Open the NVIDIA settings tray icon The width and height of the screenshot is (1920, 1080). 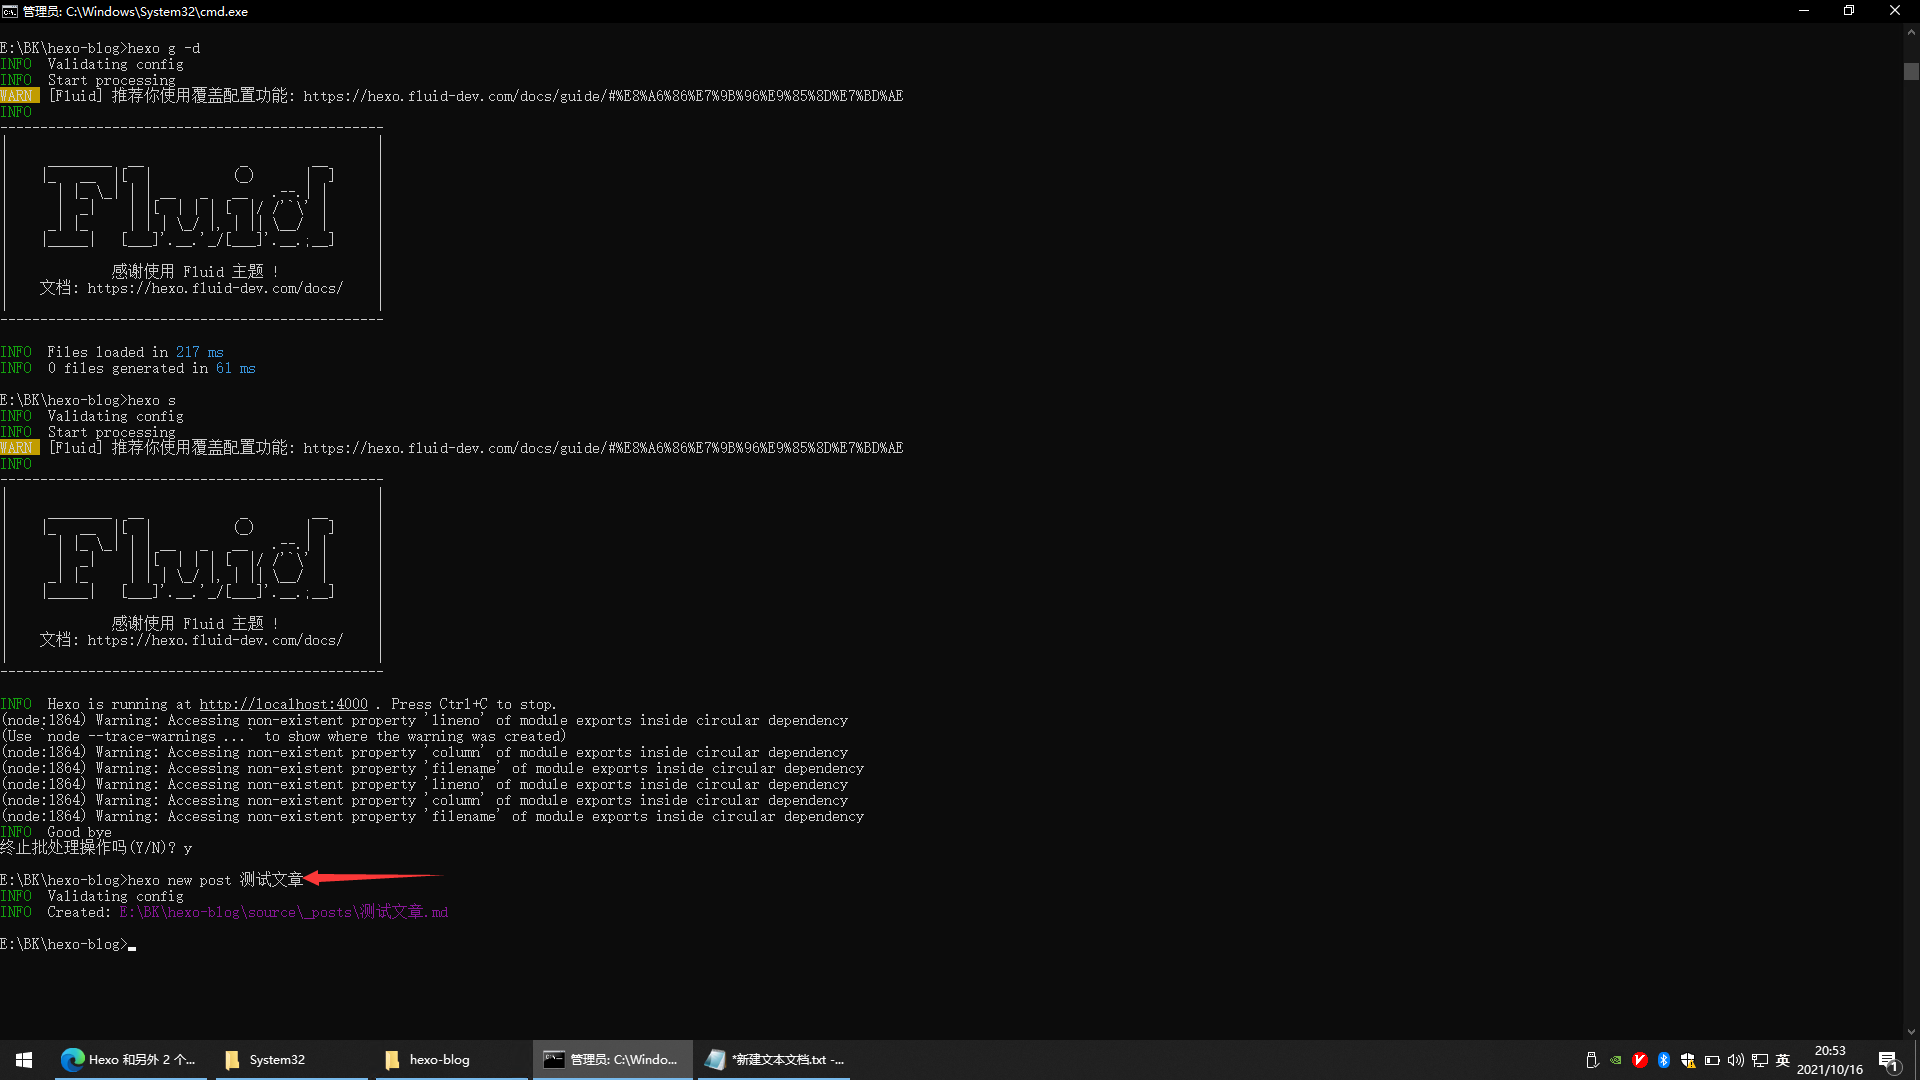tap(1616, 1060)
